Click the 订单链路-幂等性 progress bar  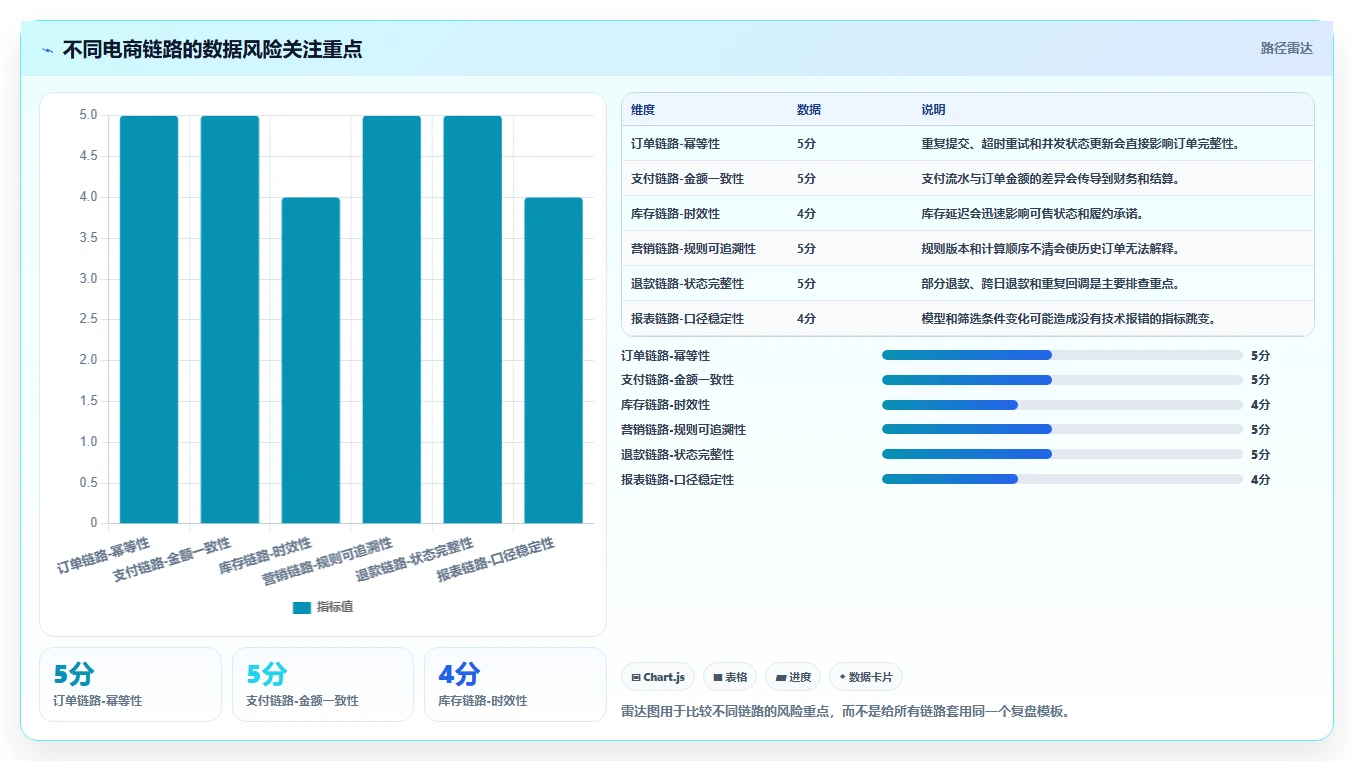[1062, 355]
